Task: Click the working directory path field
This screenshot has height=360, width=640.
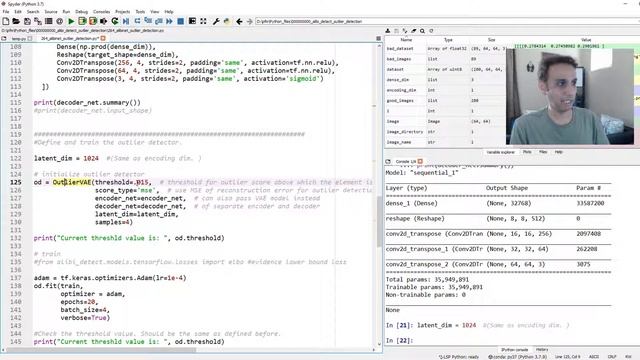Action: 447,21
